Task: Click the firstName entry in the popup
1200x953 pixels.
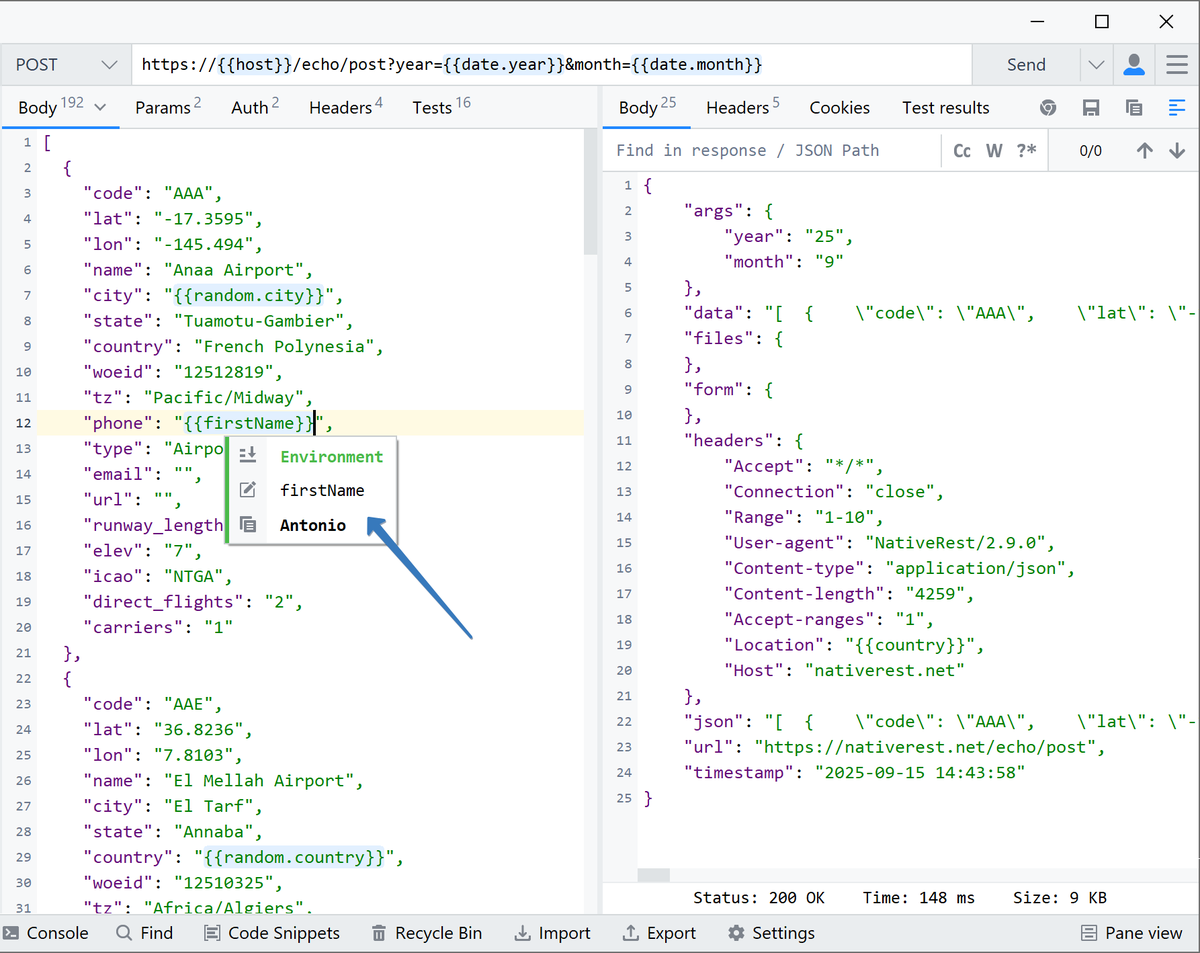Action: tap(322, 490)
